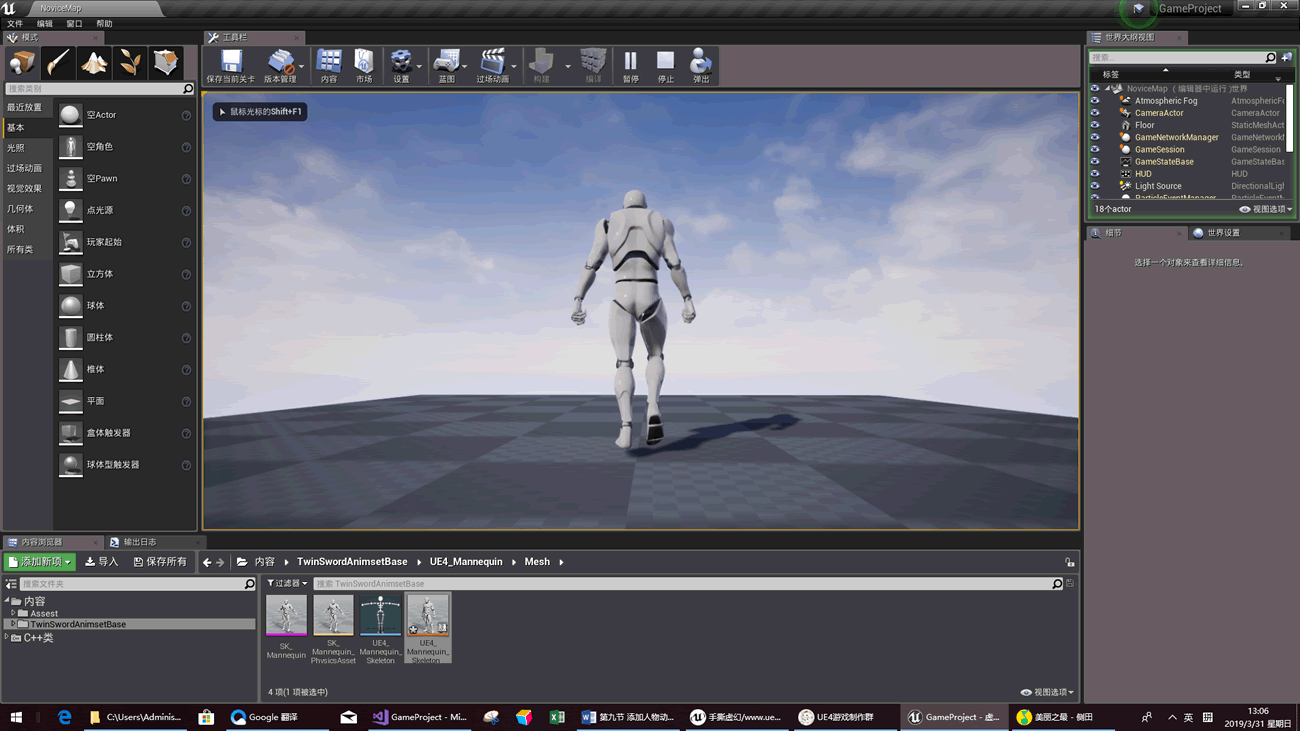Select the Paint brush mode icon
Screen dimensions: 1300x731
58,63
